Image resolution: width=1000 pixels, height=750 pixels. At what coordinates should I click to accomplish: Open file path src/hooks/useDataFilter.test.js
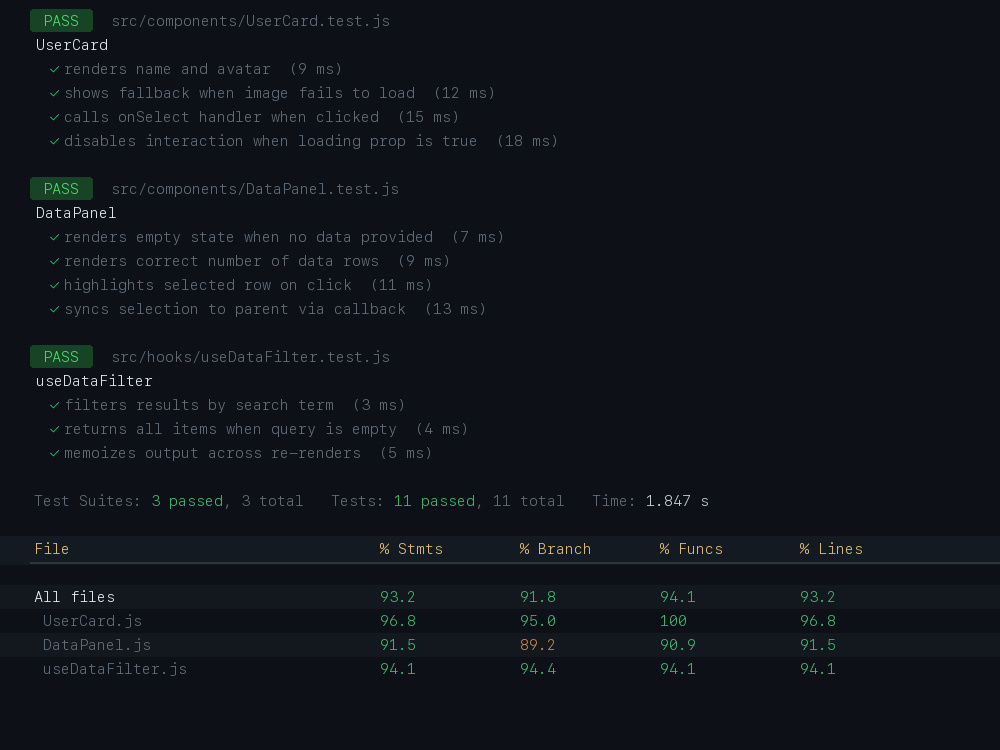click(x=251, y=357)
